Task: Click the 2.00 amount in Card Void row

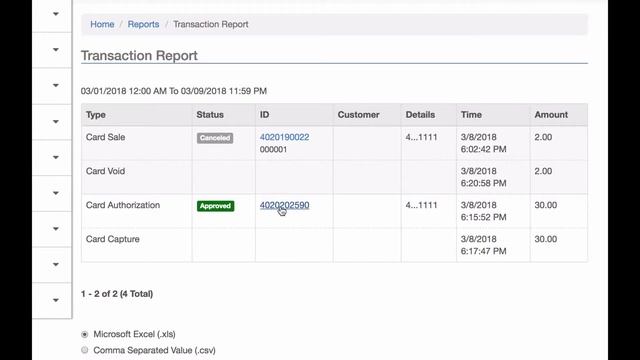Action: (543, 171)
